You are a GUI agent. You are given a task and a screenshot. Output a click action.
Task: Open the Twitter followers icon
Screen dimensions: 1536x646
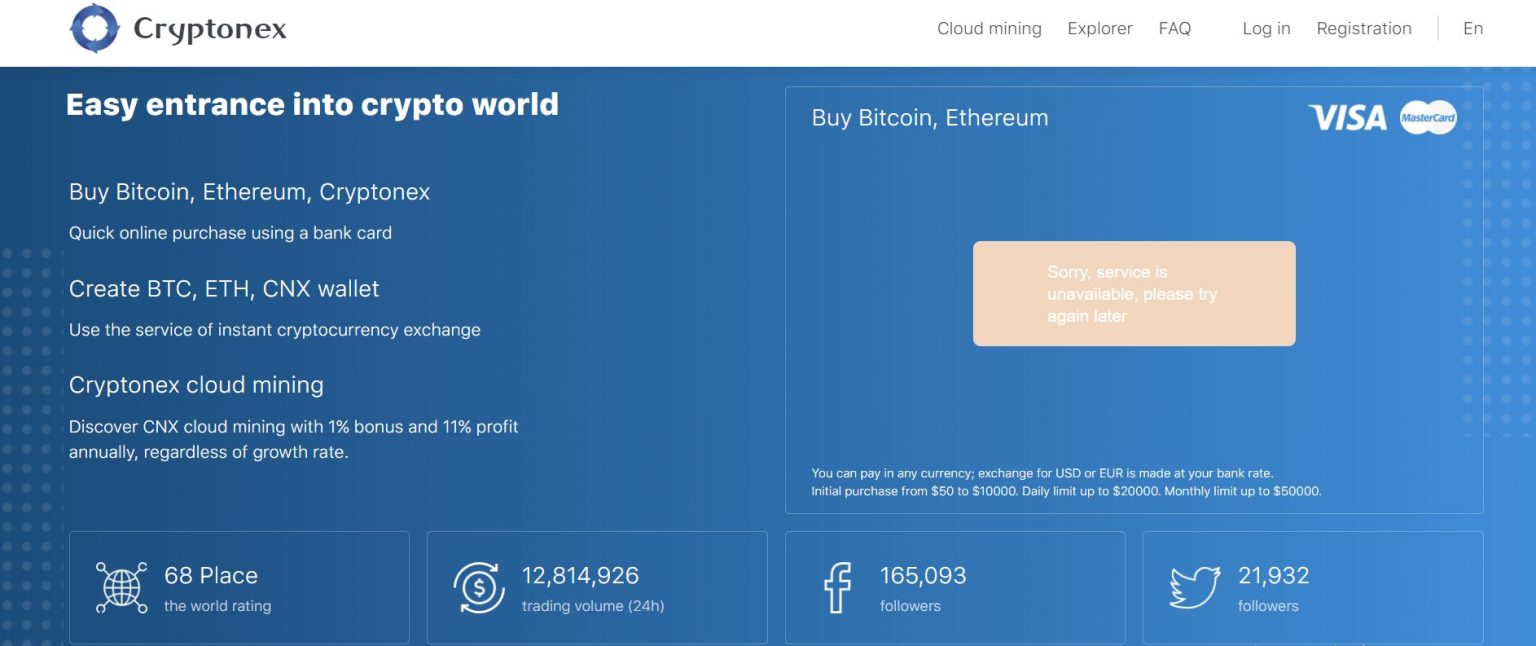pyautogui.click(x=1196, y=587)
